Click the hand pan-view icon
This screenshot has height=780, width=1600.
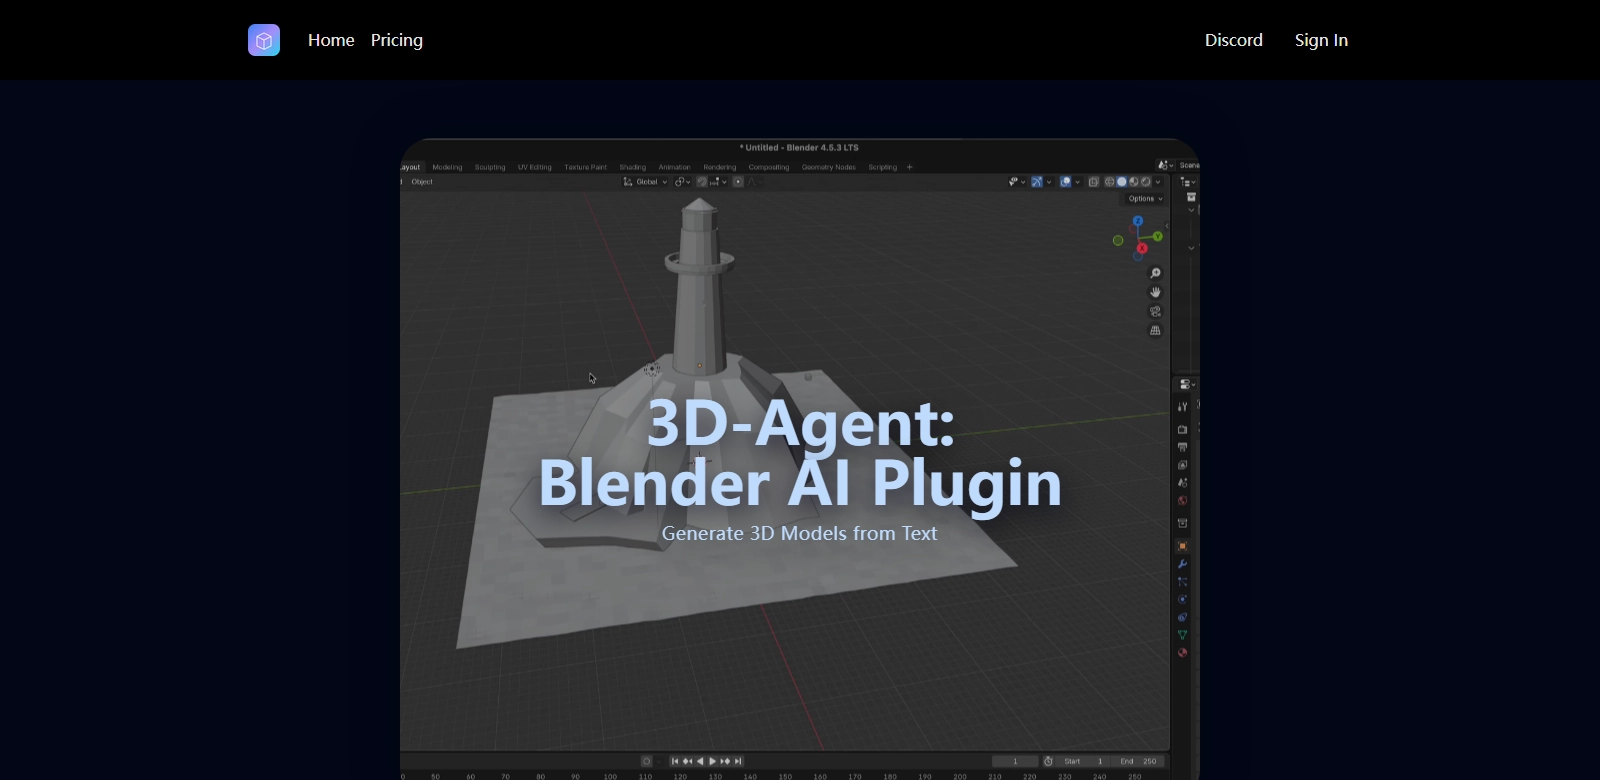(1155, 292)
